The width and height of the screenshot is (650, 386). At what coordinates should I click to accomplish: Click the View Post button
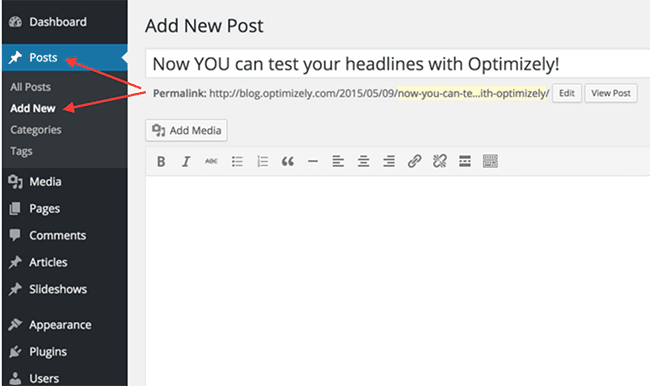(611, 93)
